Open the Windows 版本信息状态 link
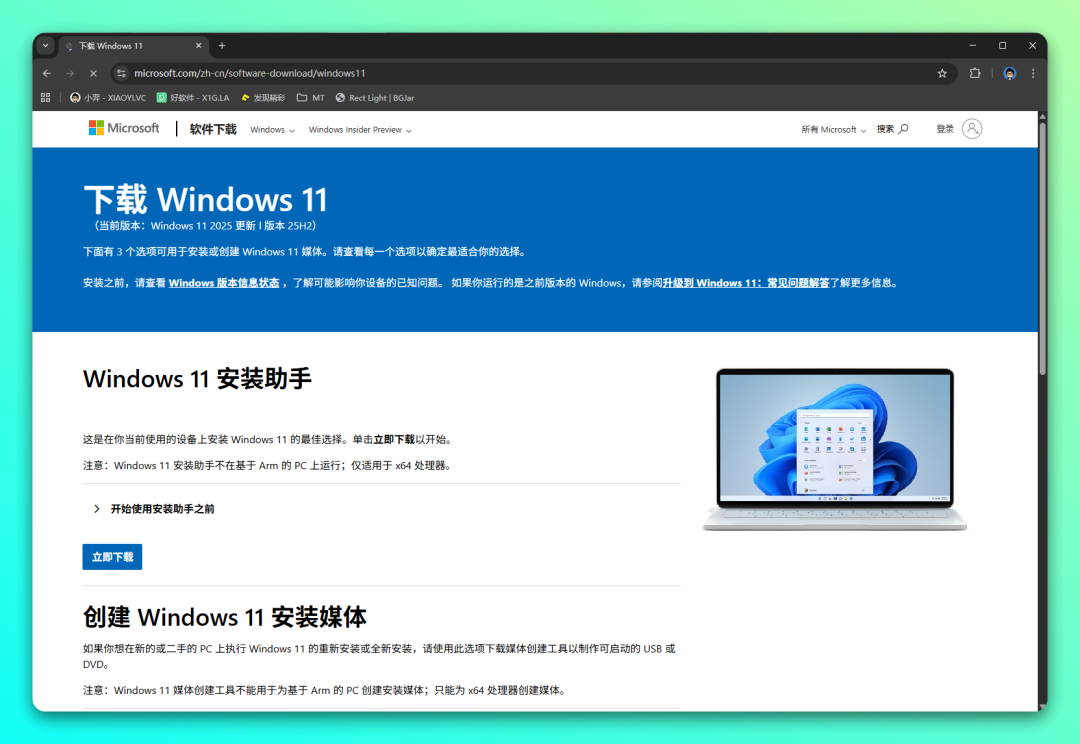 [224, 283]
